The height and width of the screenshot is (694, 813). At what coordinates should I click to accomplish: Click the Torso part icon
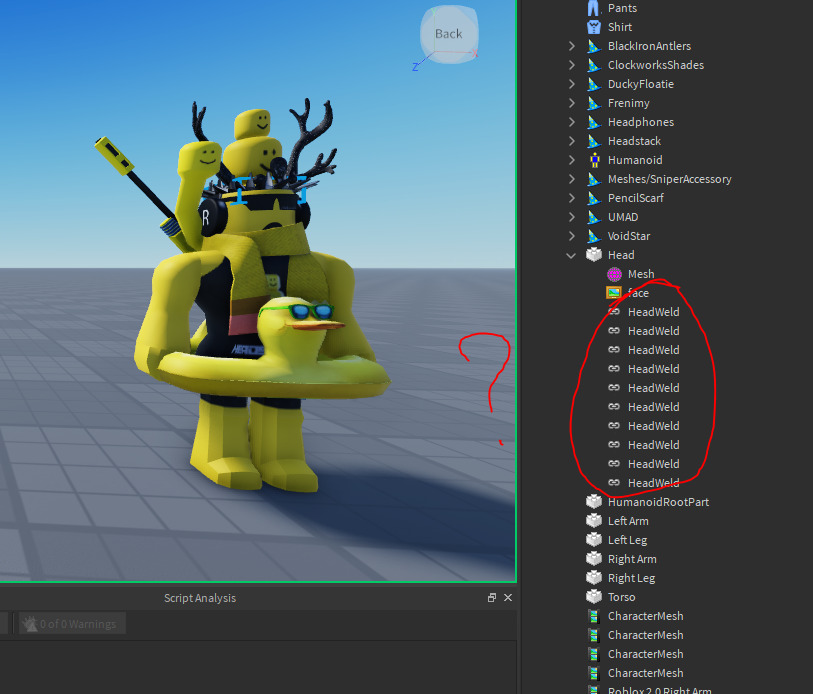[x=594, y=597]
